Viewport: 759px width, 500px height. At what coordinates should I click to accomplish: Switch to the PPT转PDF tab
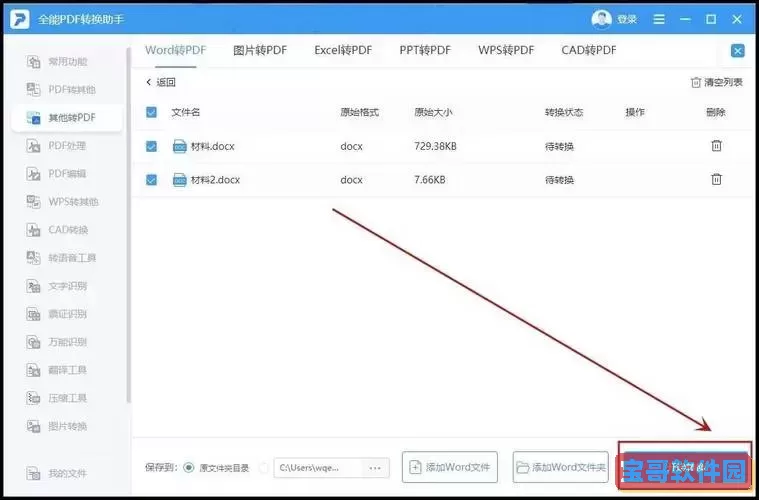(x=425, y=50)
